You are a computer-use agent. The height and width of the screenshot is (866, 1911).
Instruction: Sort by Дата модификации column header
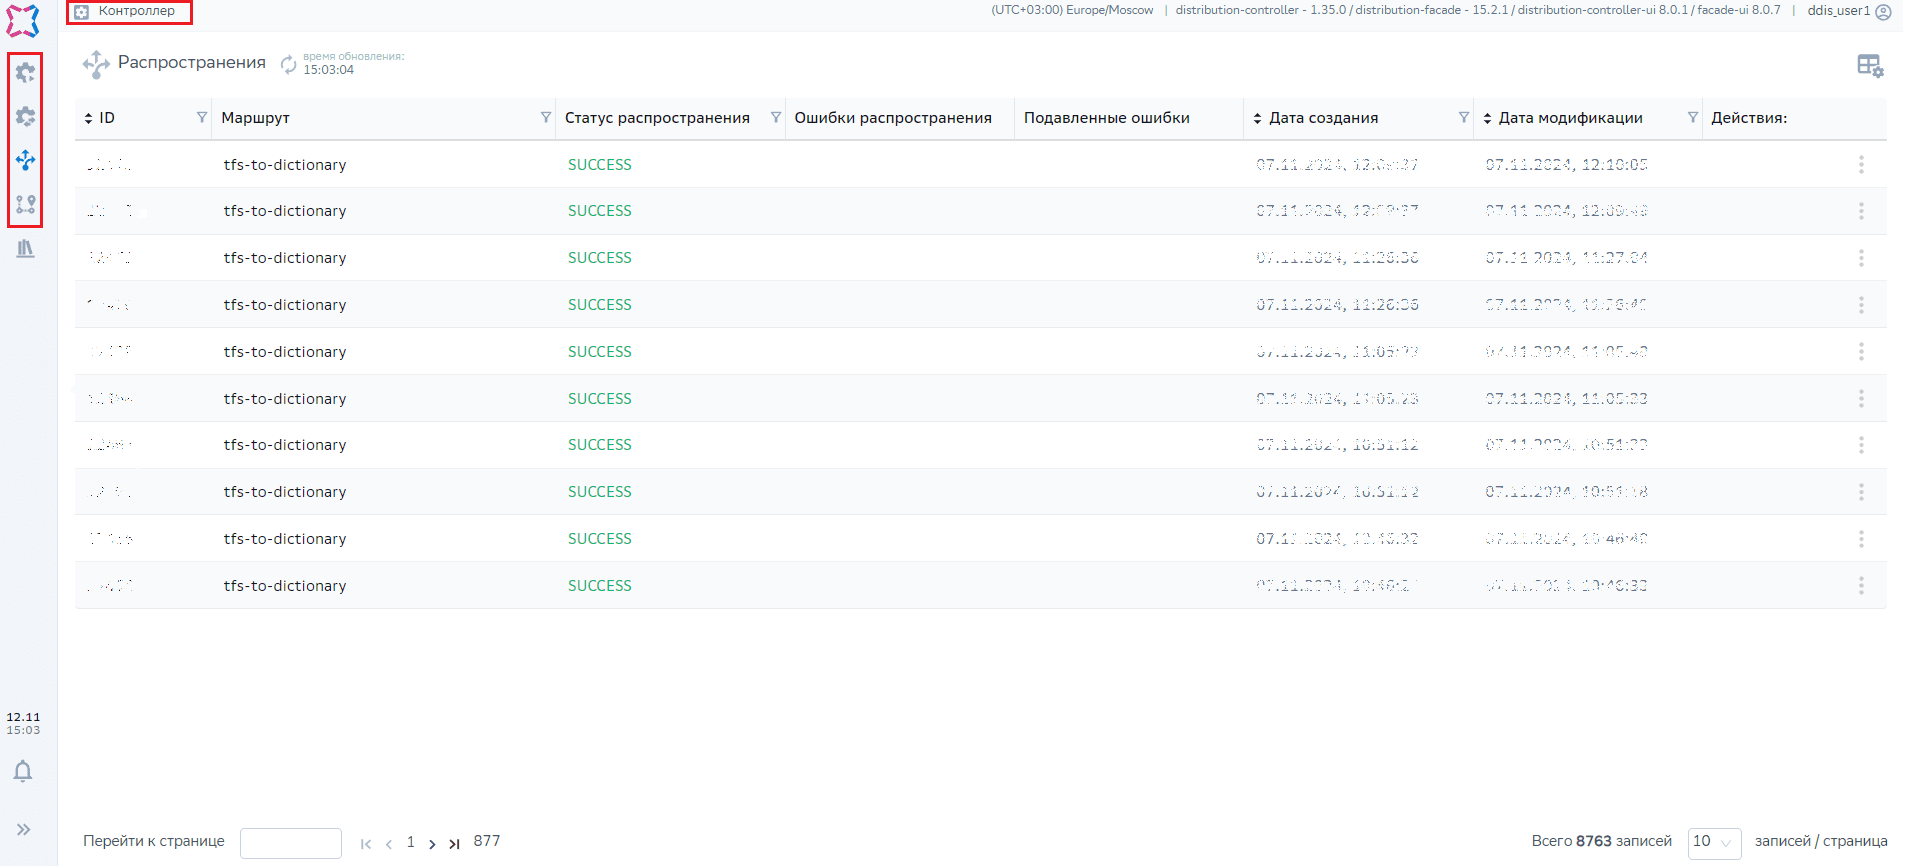pyautogui.click(x=1568, y=118)
